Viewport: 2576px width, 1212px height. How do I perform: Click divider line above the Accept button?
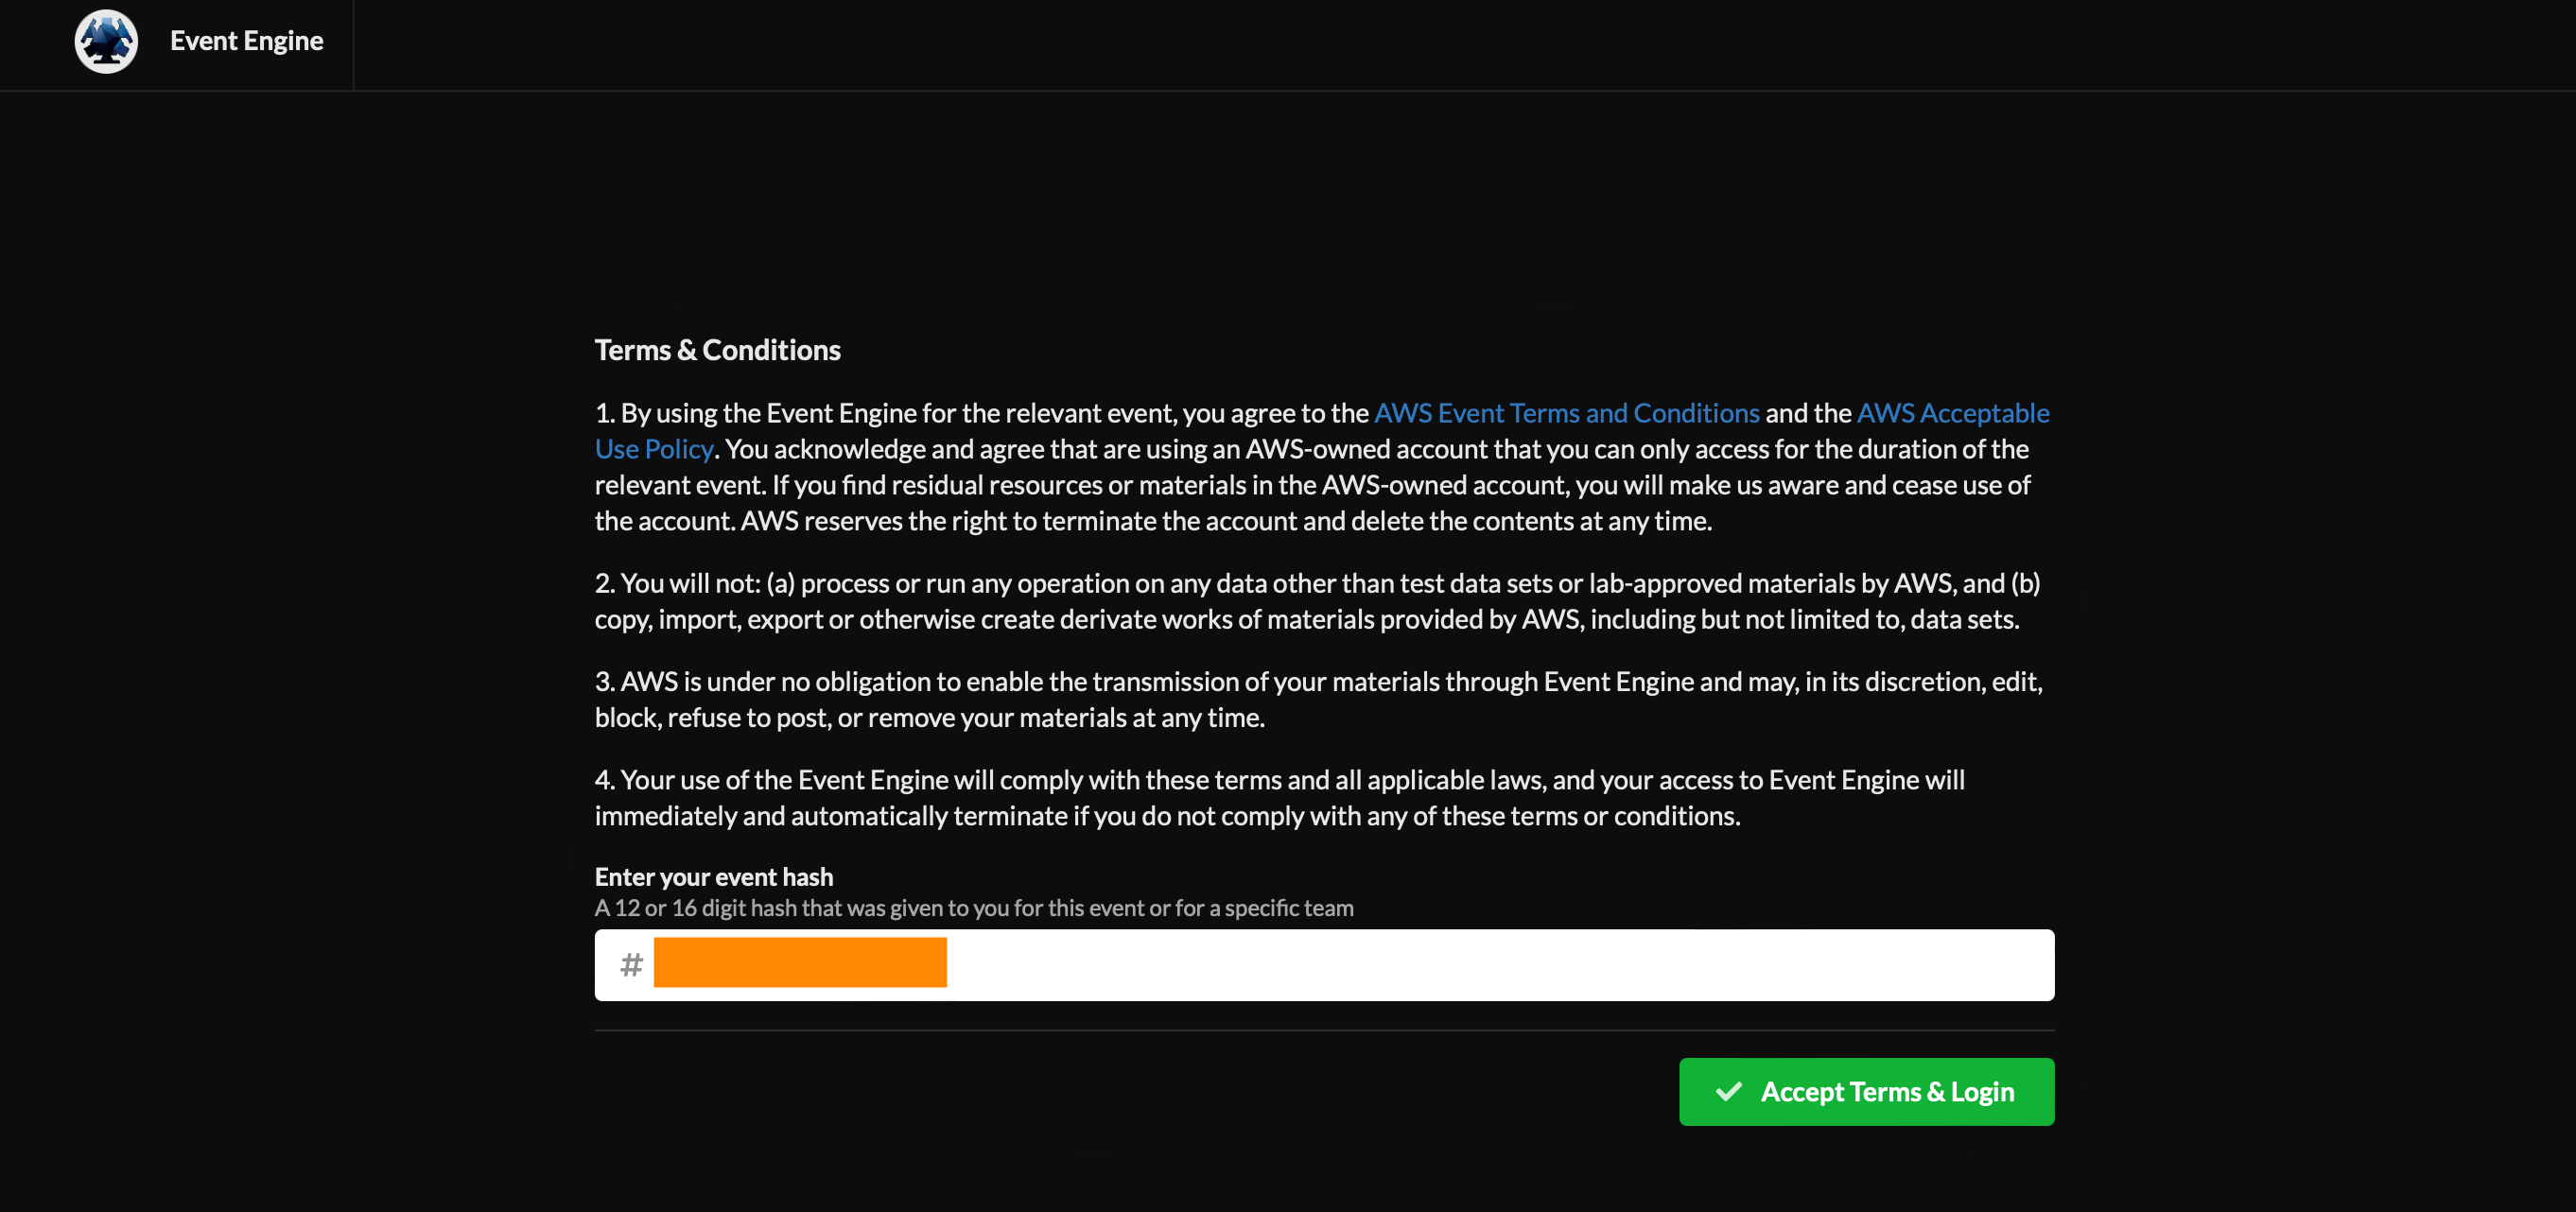click(x=1324, y=1030)
